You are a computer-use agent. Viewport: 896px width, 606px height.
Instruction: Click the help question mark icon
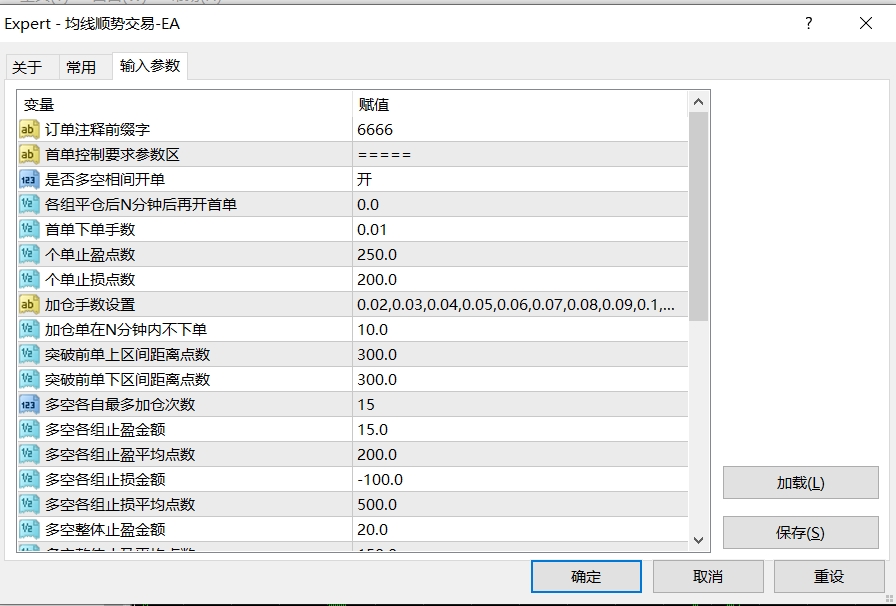807,23
